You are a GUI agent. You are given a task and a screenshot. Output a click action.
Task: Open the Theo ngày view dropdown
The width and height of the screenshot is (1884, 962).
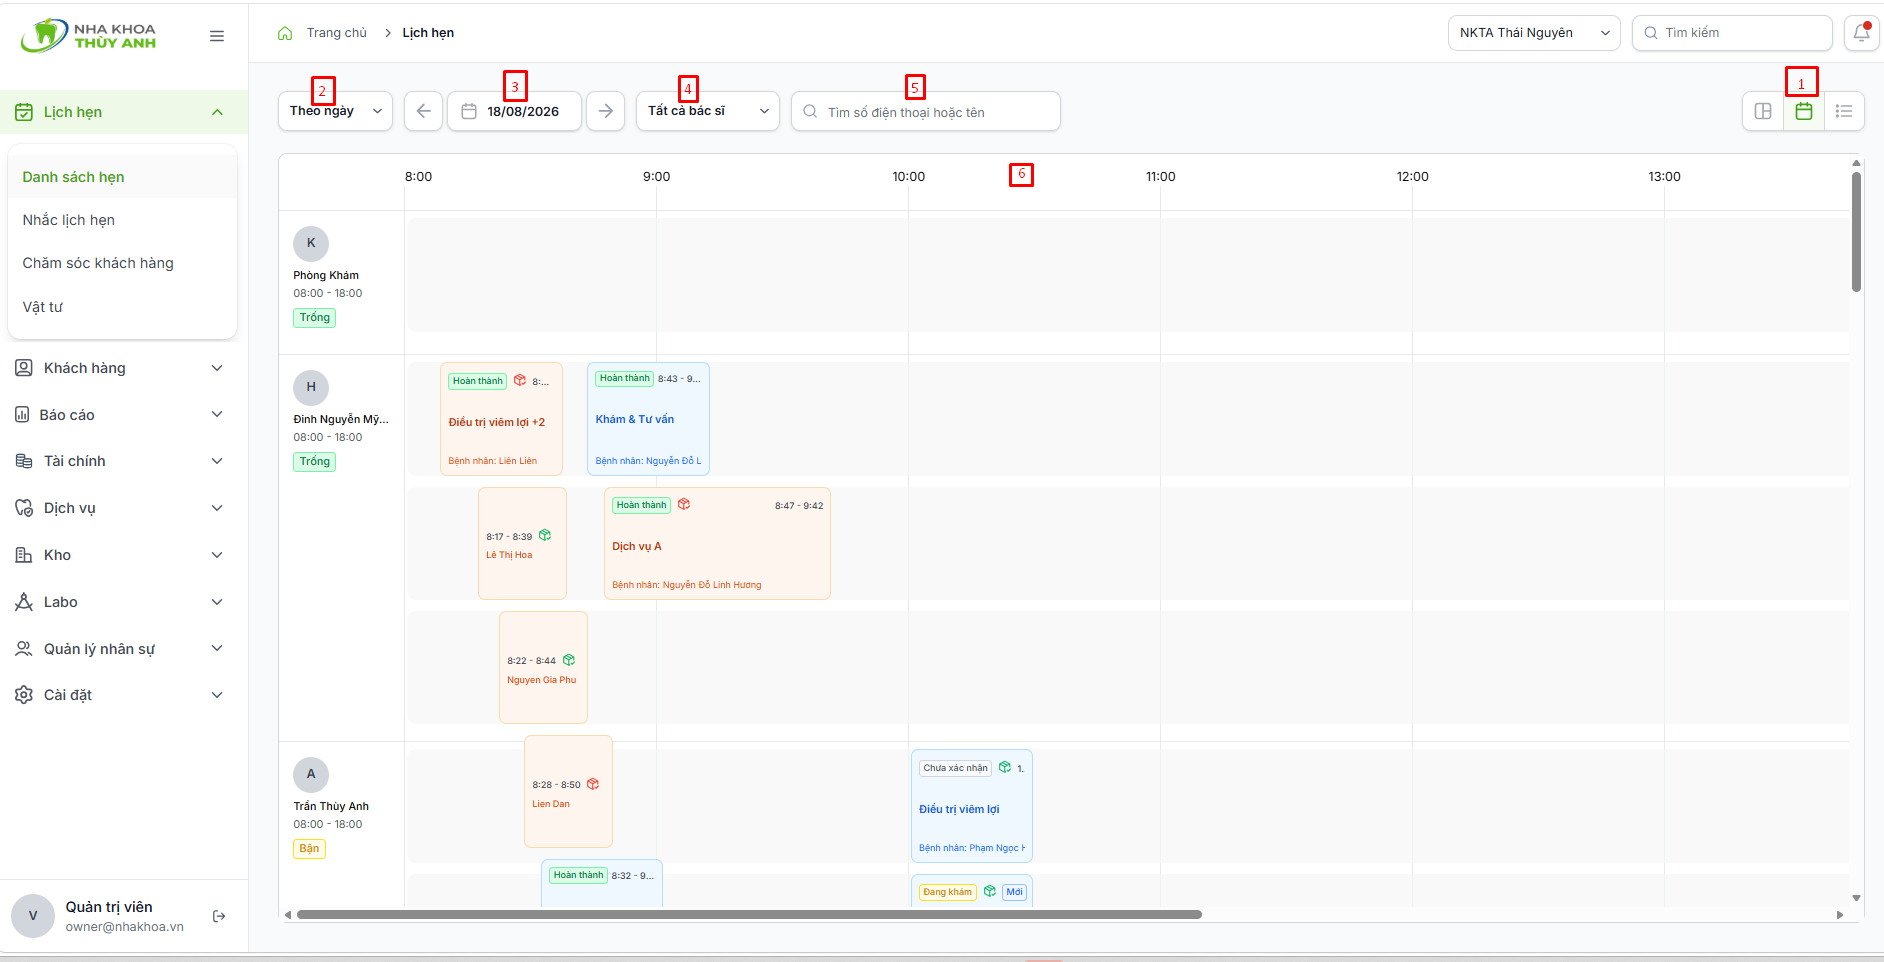click(335, 111)
